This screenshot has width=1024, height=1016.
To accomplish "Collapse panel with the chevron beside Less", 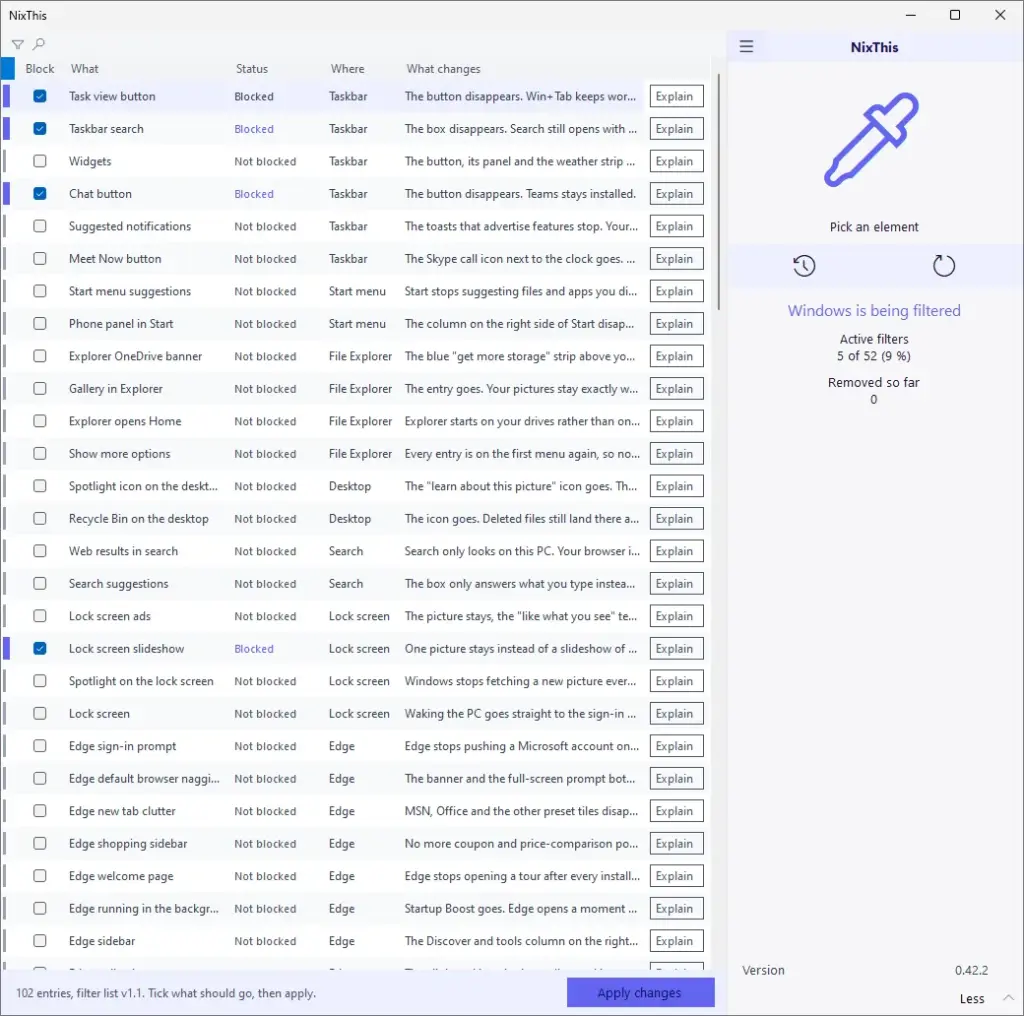I will click(1008, 998).
